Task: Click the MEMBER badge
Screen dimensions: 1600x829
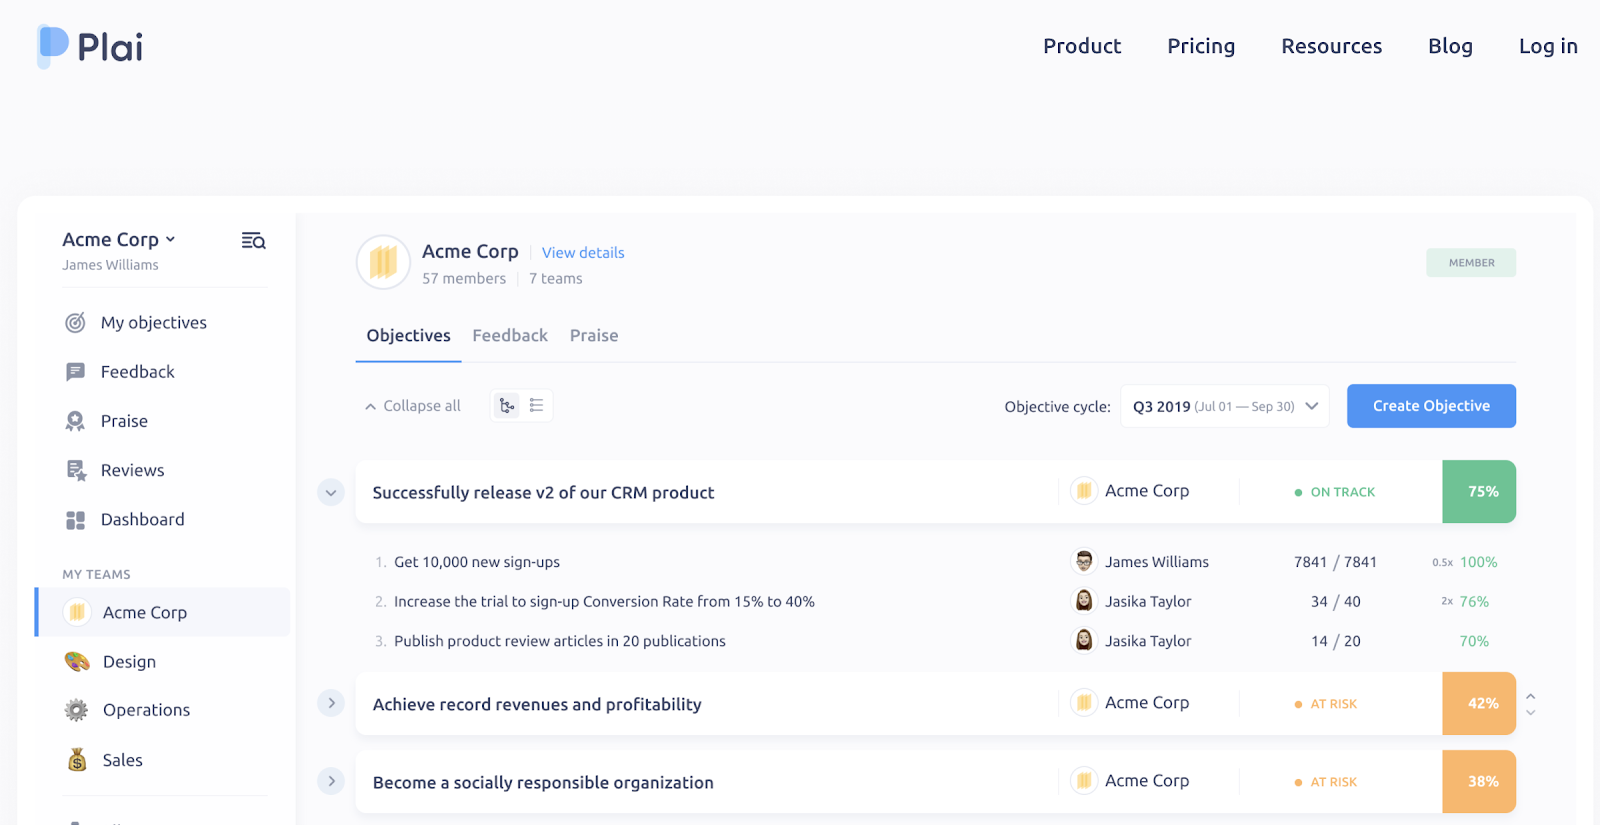Action: pyautogui.click(x=1471, y=263)
